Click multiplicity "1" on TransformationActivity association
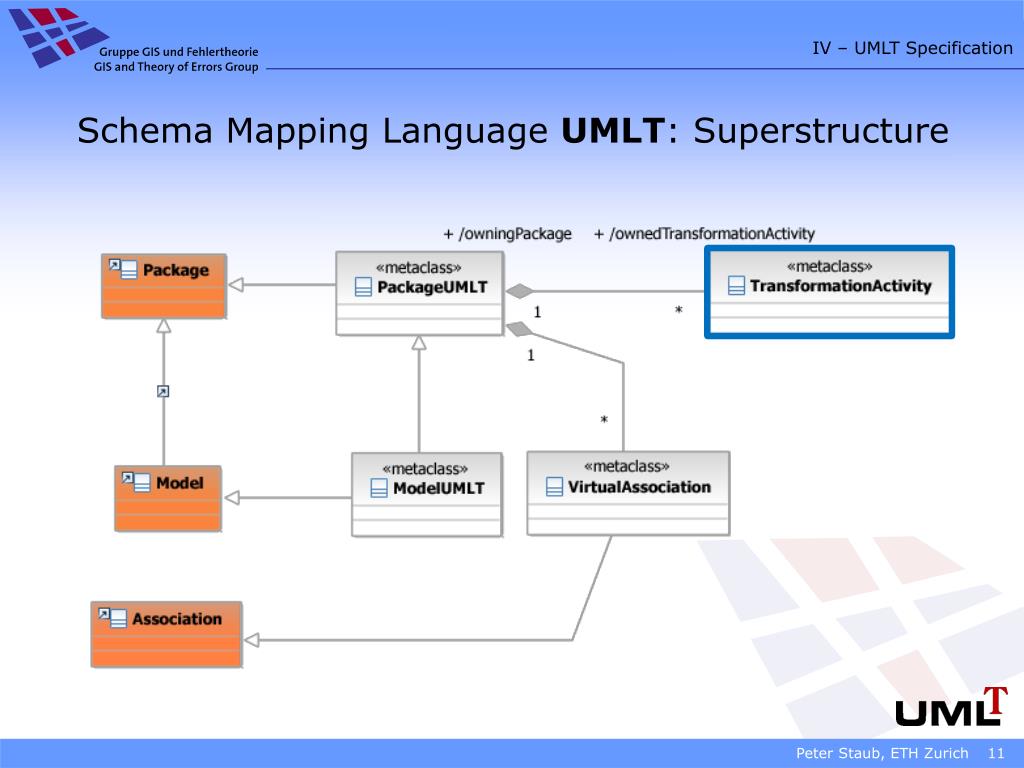Image resolution: width=1024 pixels, height=768 pixels. click(x=537, y=312)
